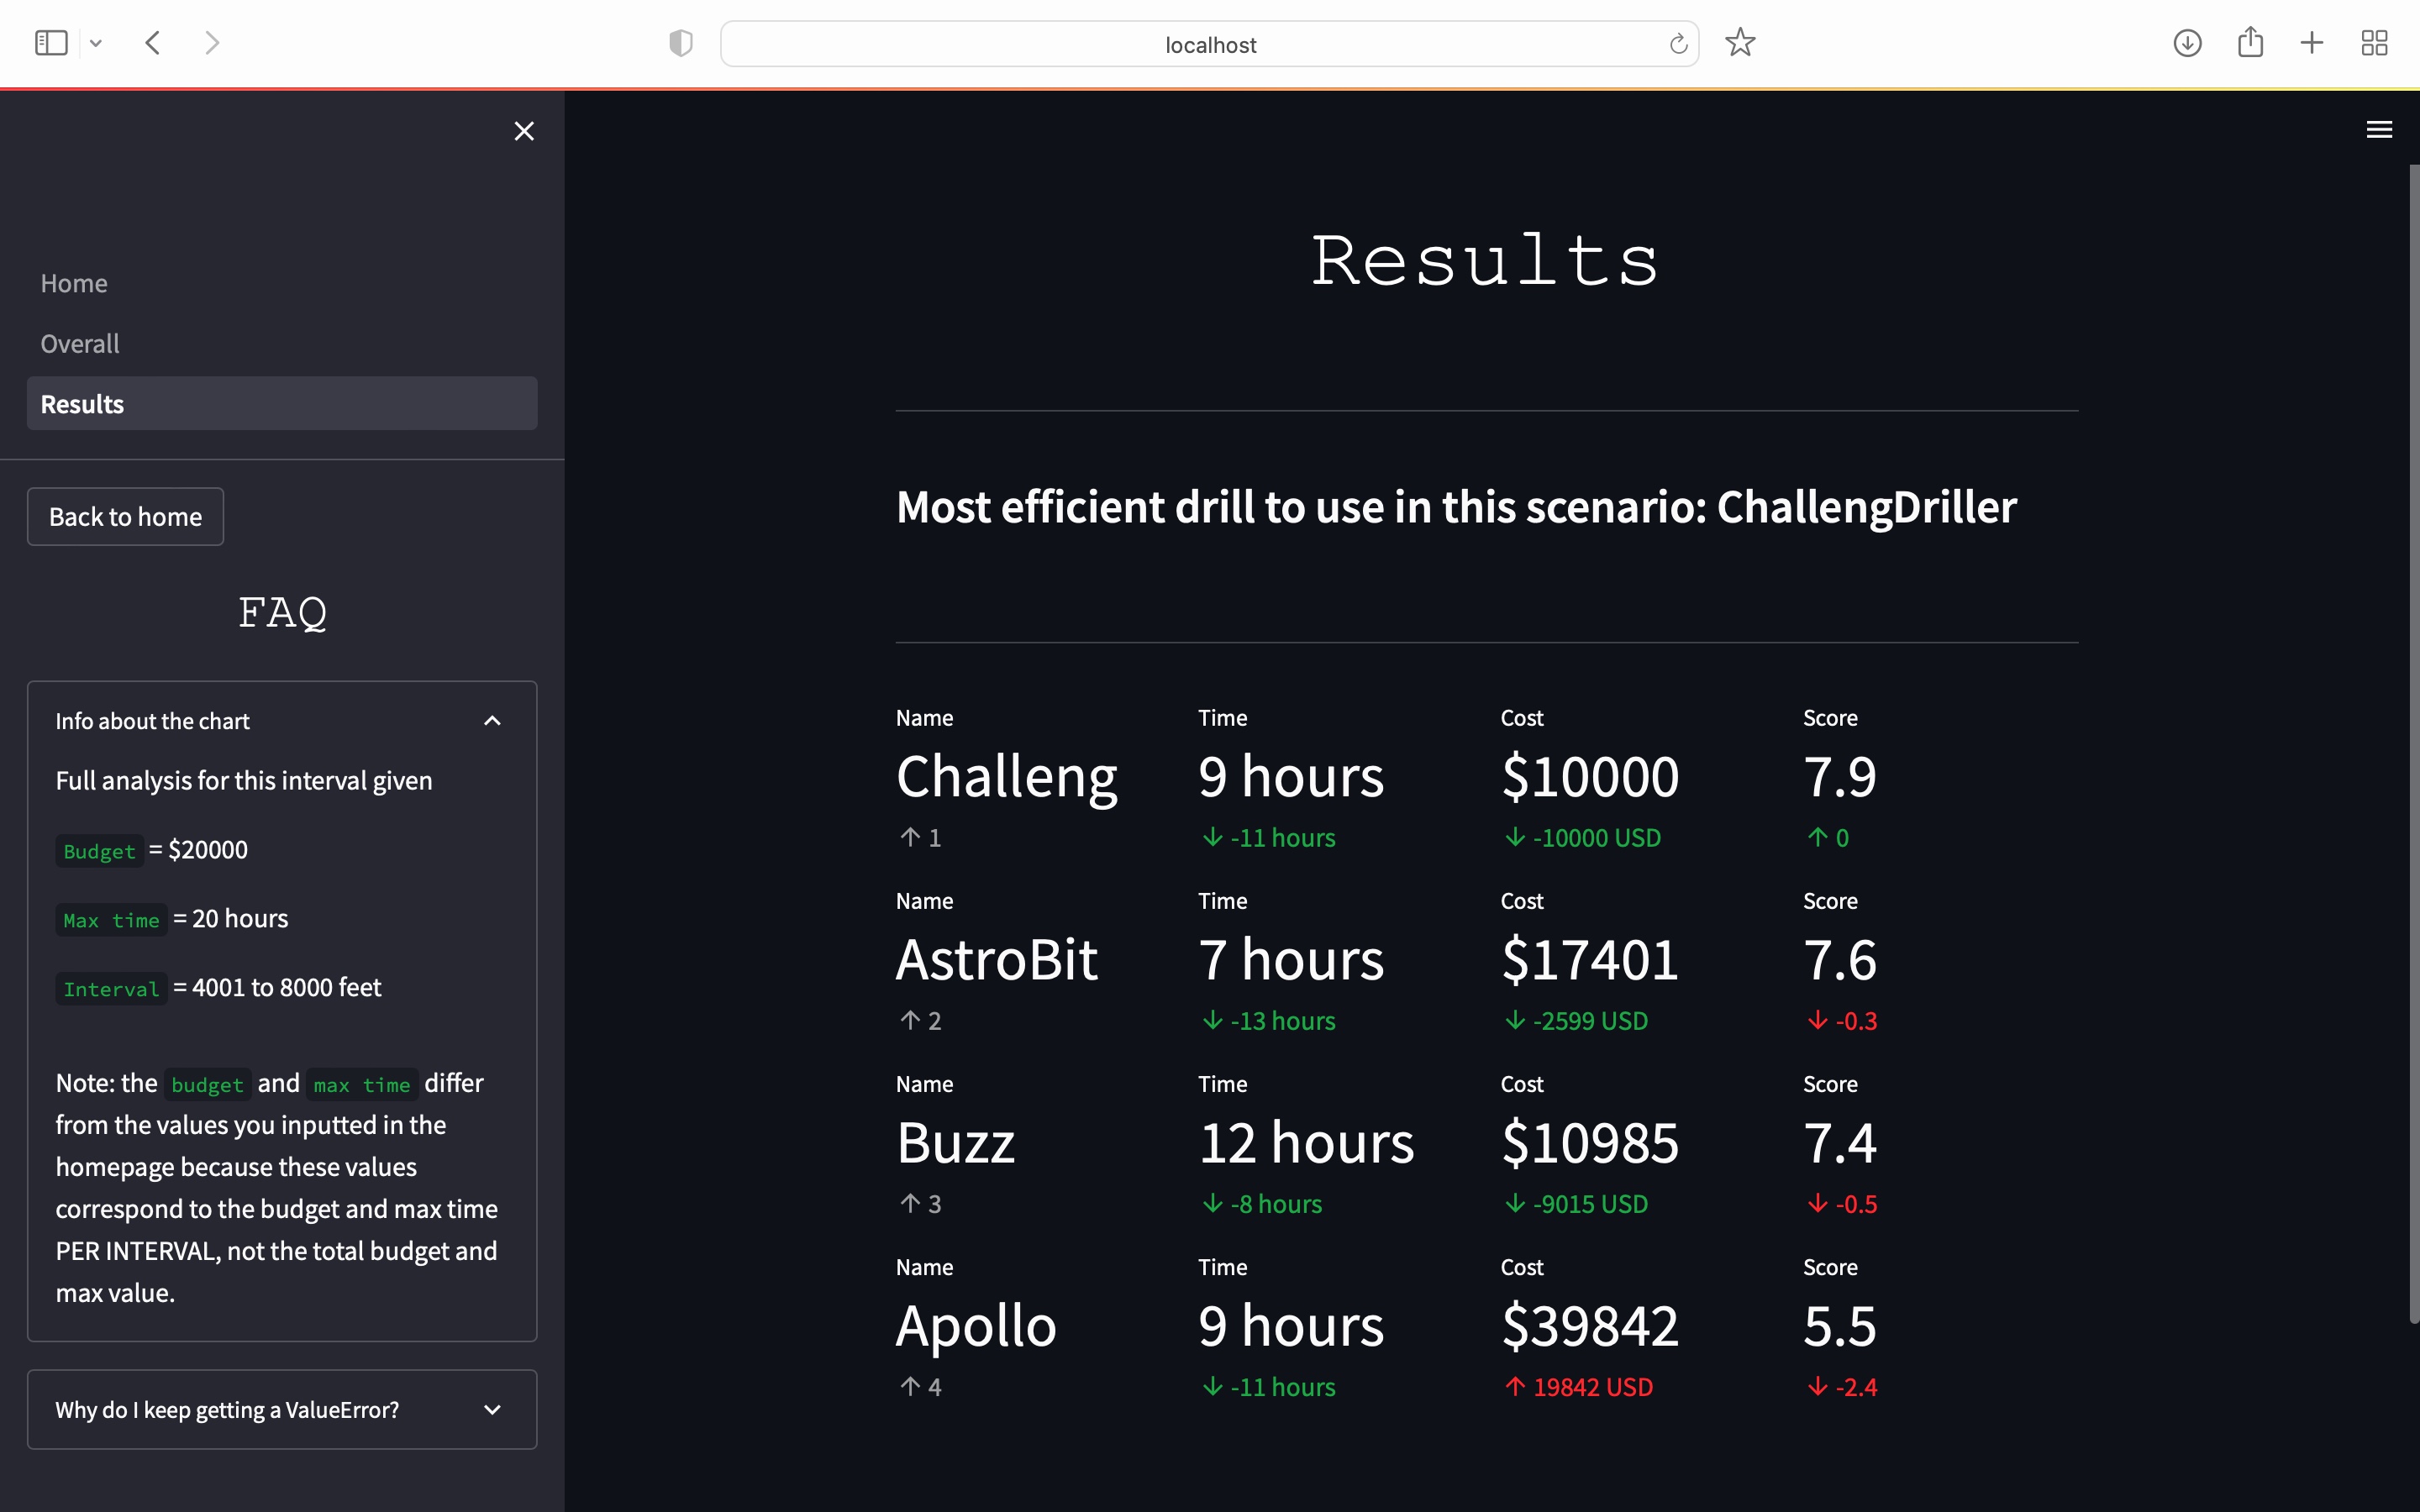The height and width of the screenshot is (1512, 2420).
Task: Open the sidebar dropdown arrow next to the toggle
Action: coord(96,43)
